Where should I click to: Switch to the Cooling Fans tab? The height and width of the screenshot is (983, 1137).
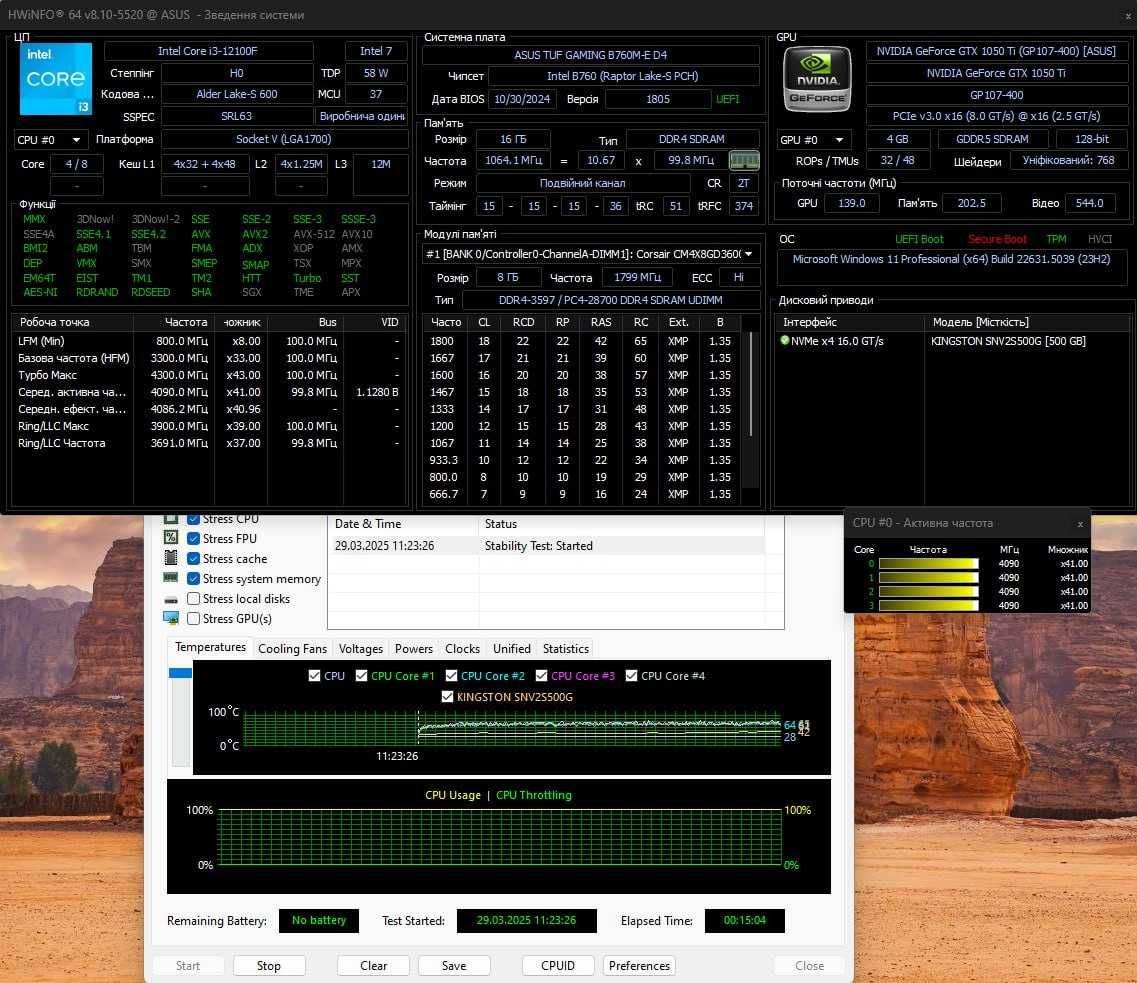pyautogui.click(x=292, y=649)
